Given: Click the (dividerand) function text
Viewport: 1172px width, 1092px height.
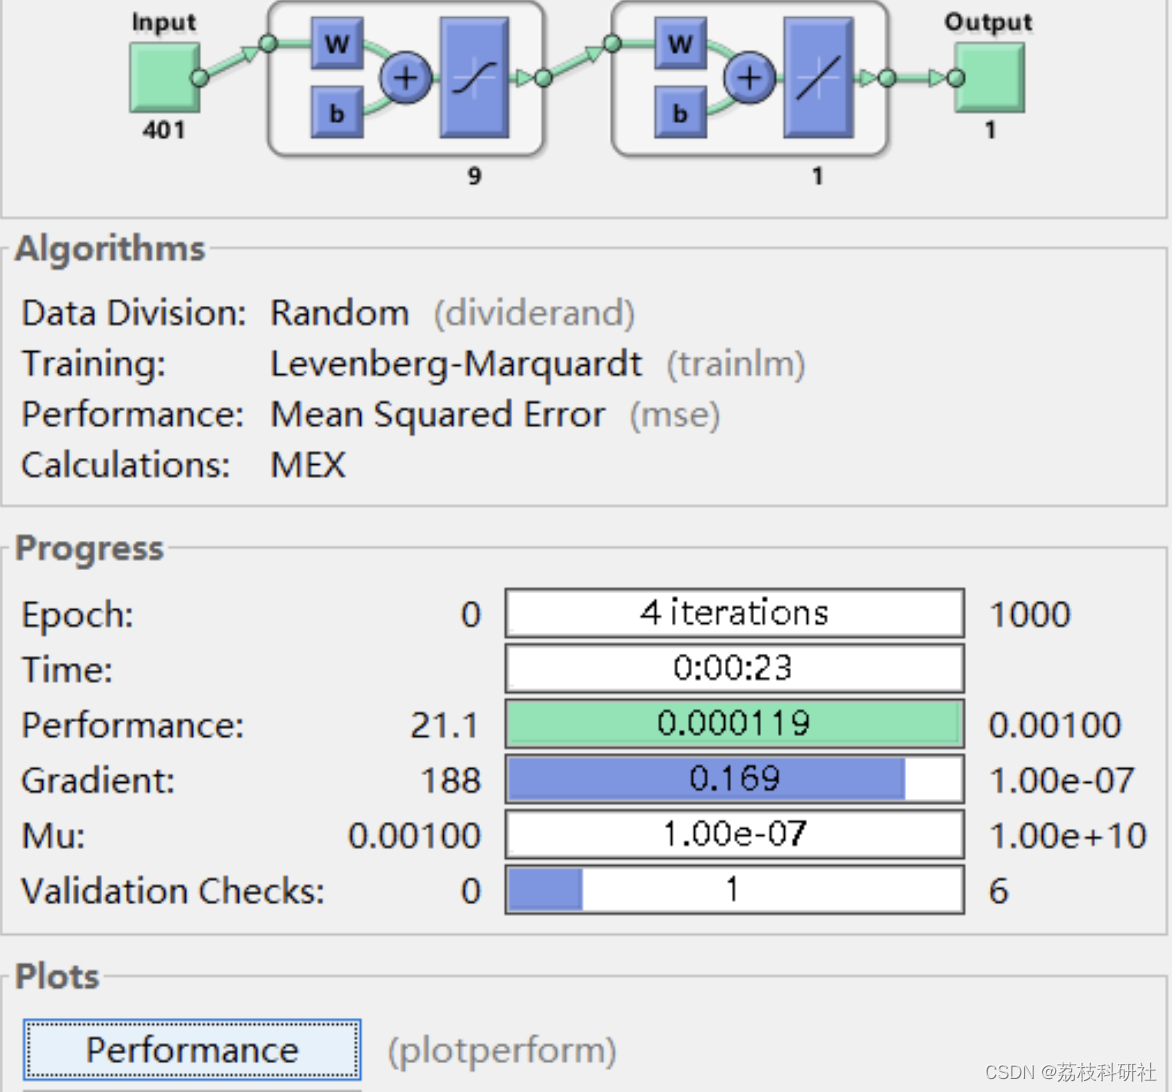Looking at the screenshot, I should 534,313.
